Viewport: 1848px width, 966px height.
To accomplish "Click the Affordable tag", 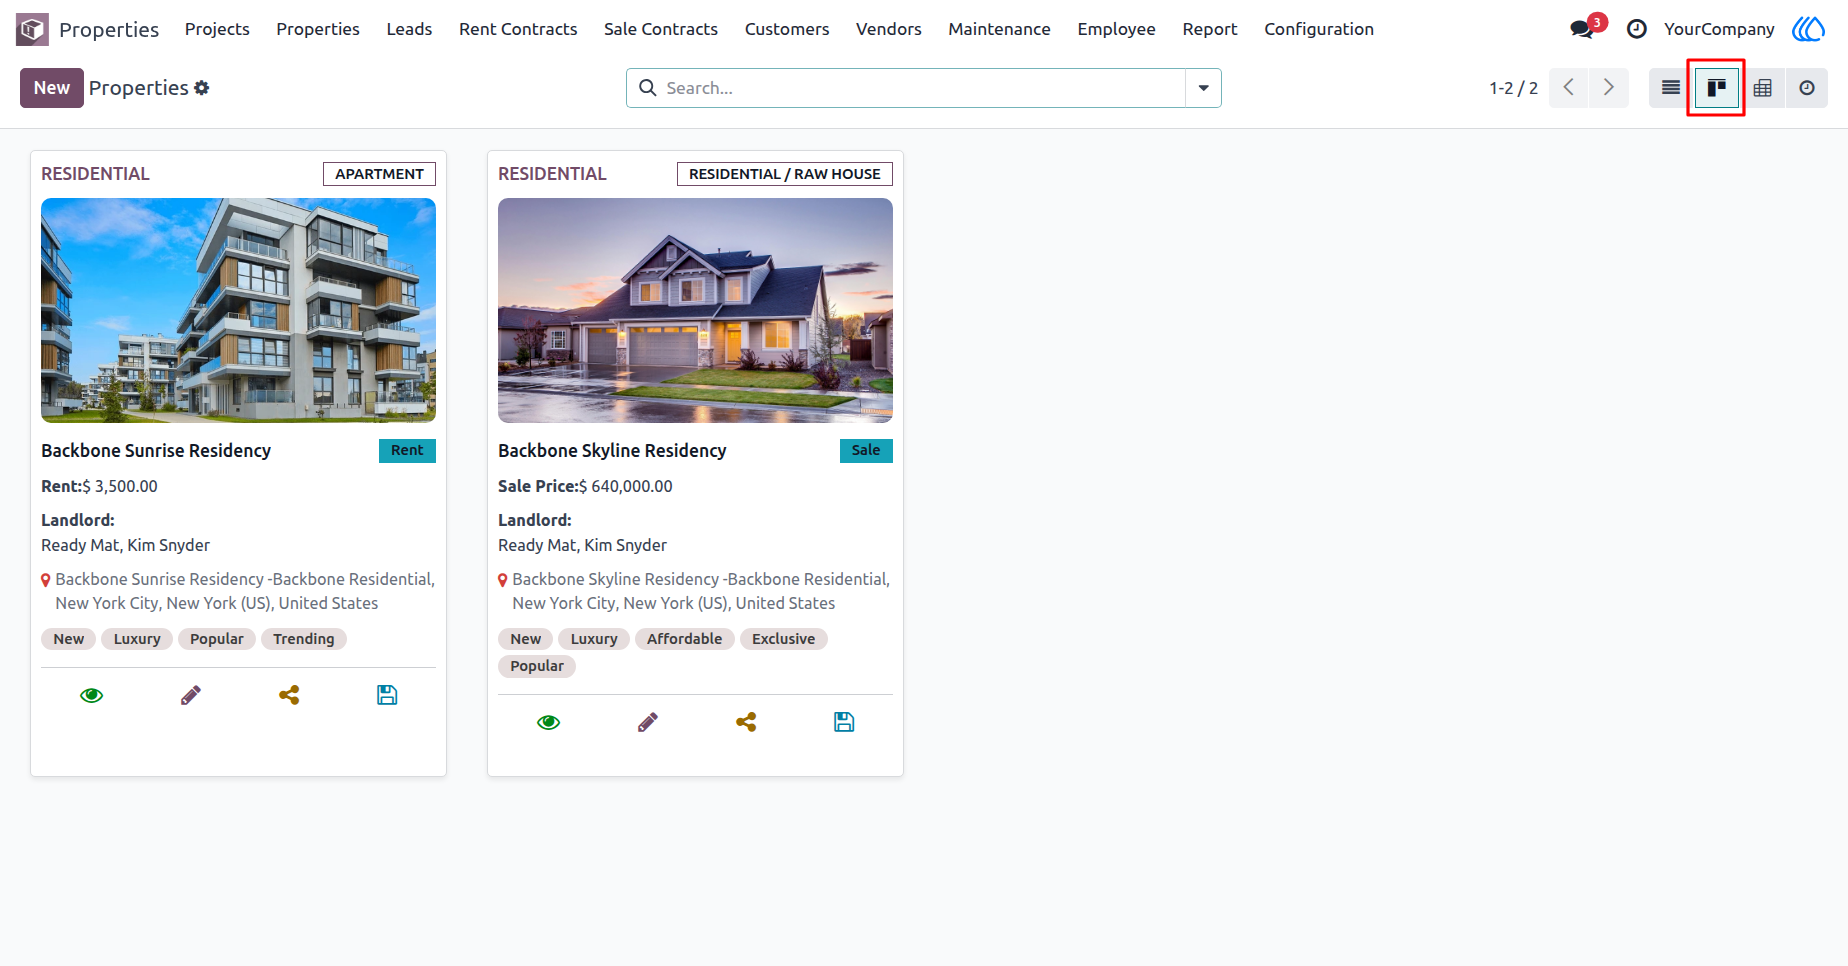I will tap(684, 639).
